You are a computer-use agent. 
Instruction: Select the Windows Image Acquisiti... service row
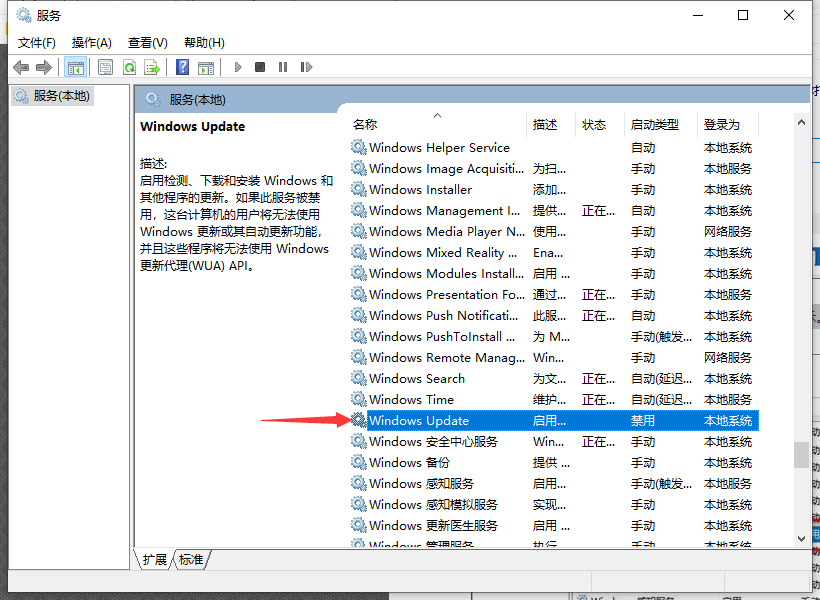coord(554,168)
